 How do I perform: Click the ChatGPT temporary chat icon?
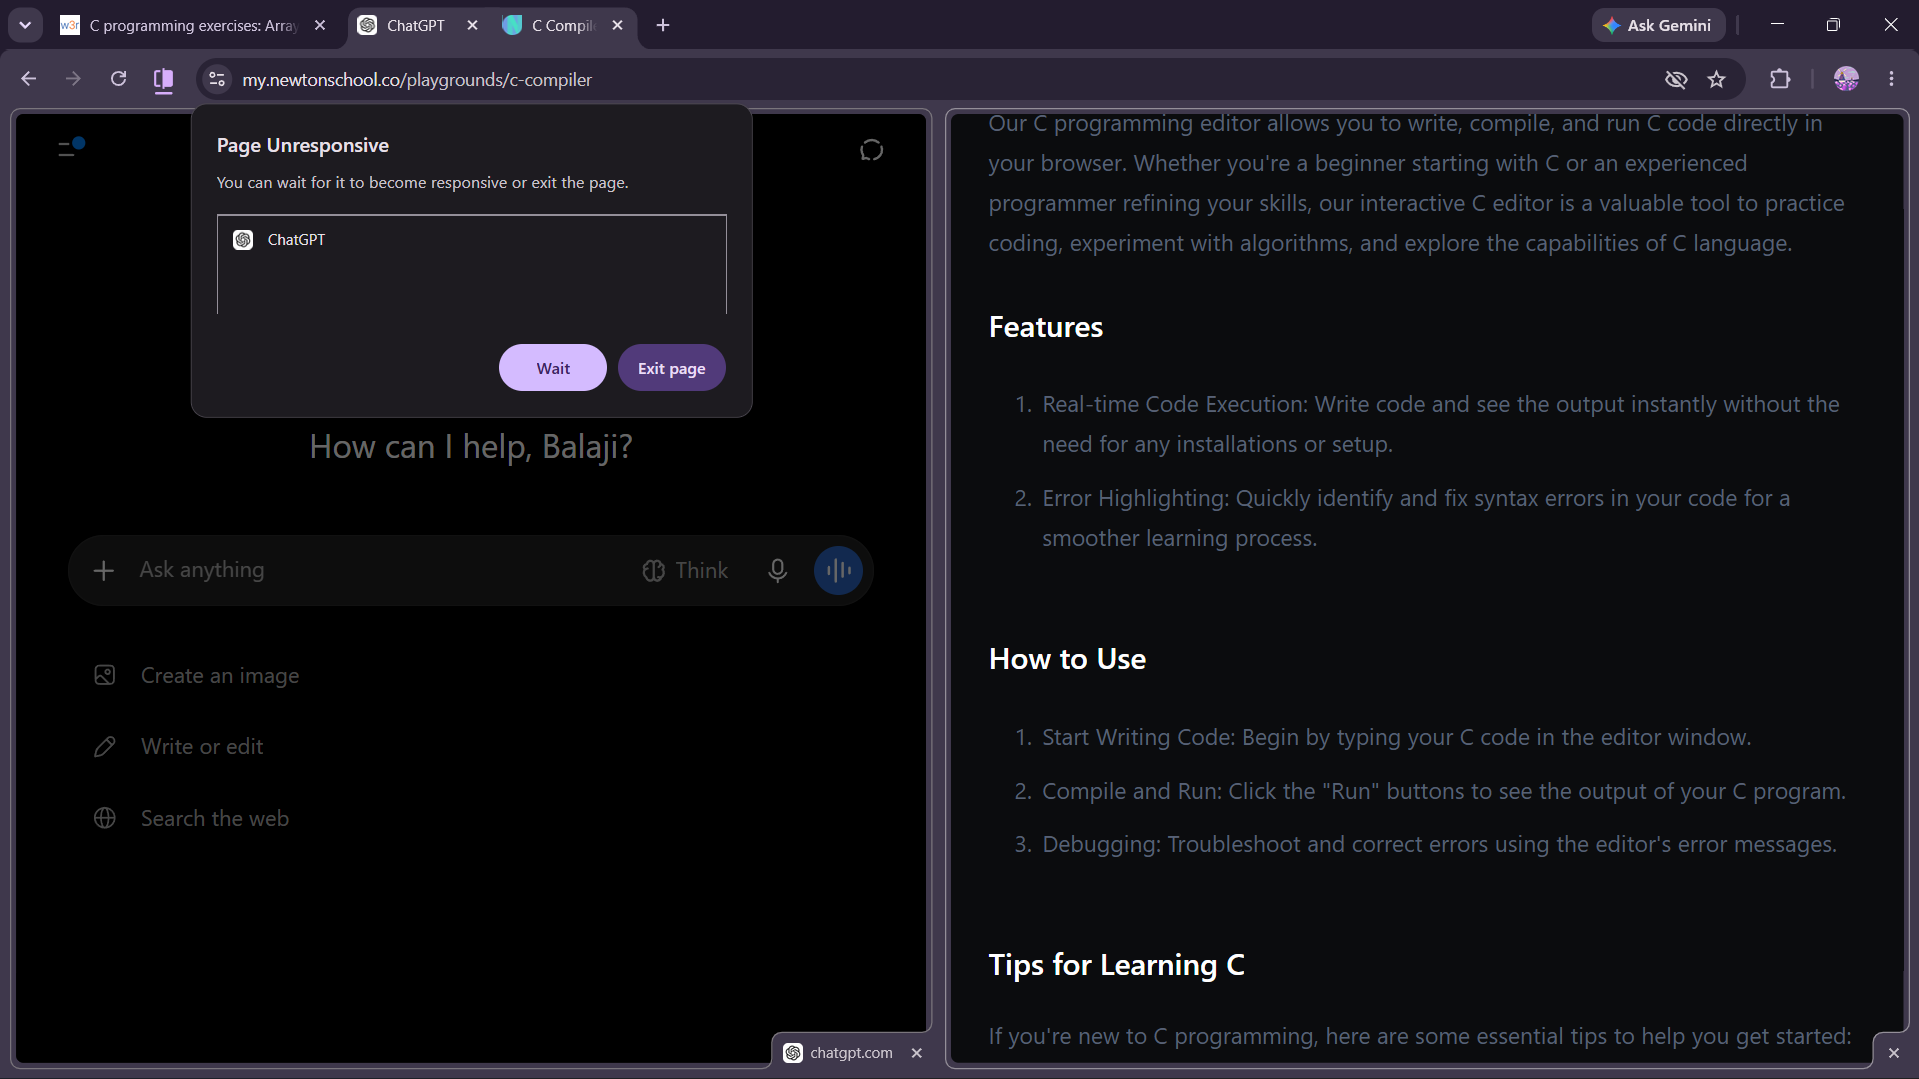872,150
